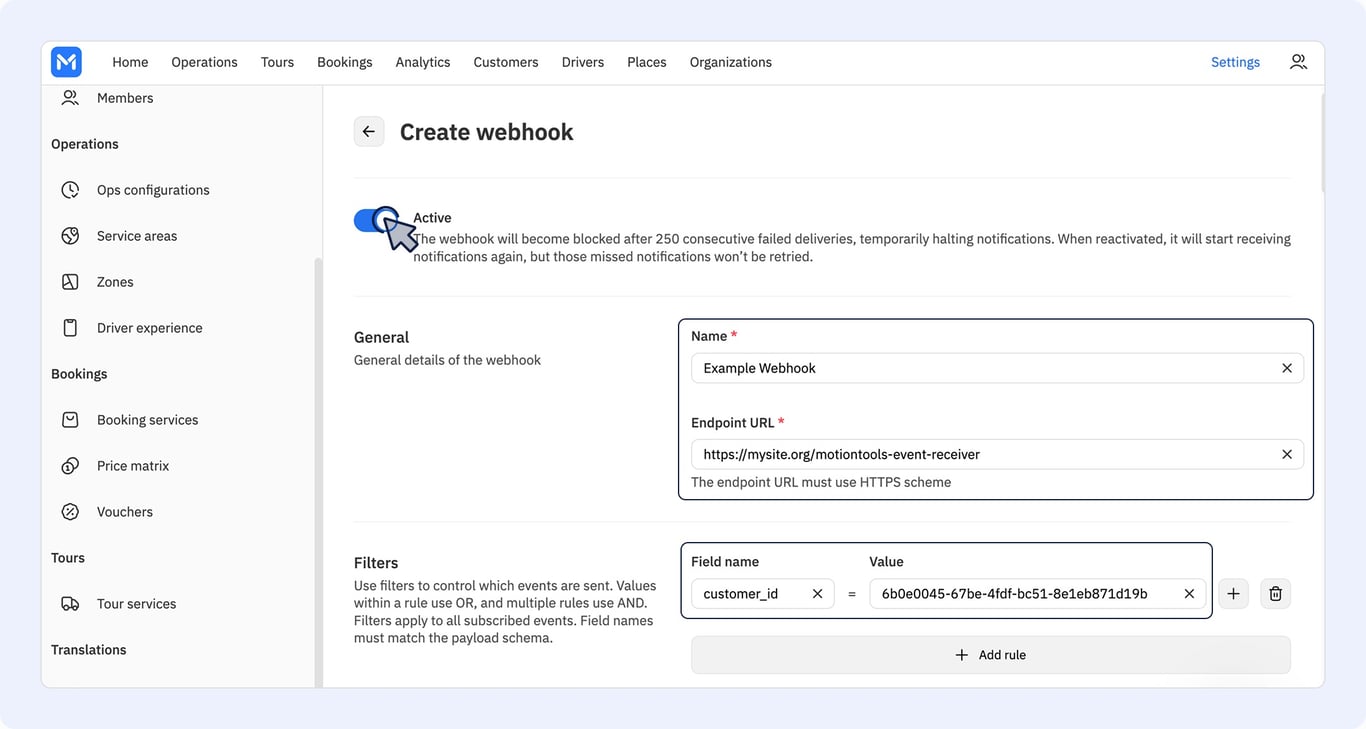Clear the Example Webhook name field
This screenshot has height=729, width=1366.
[x=1287, y=368]
